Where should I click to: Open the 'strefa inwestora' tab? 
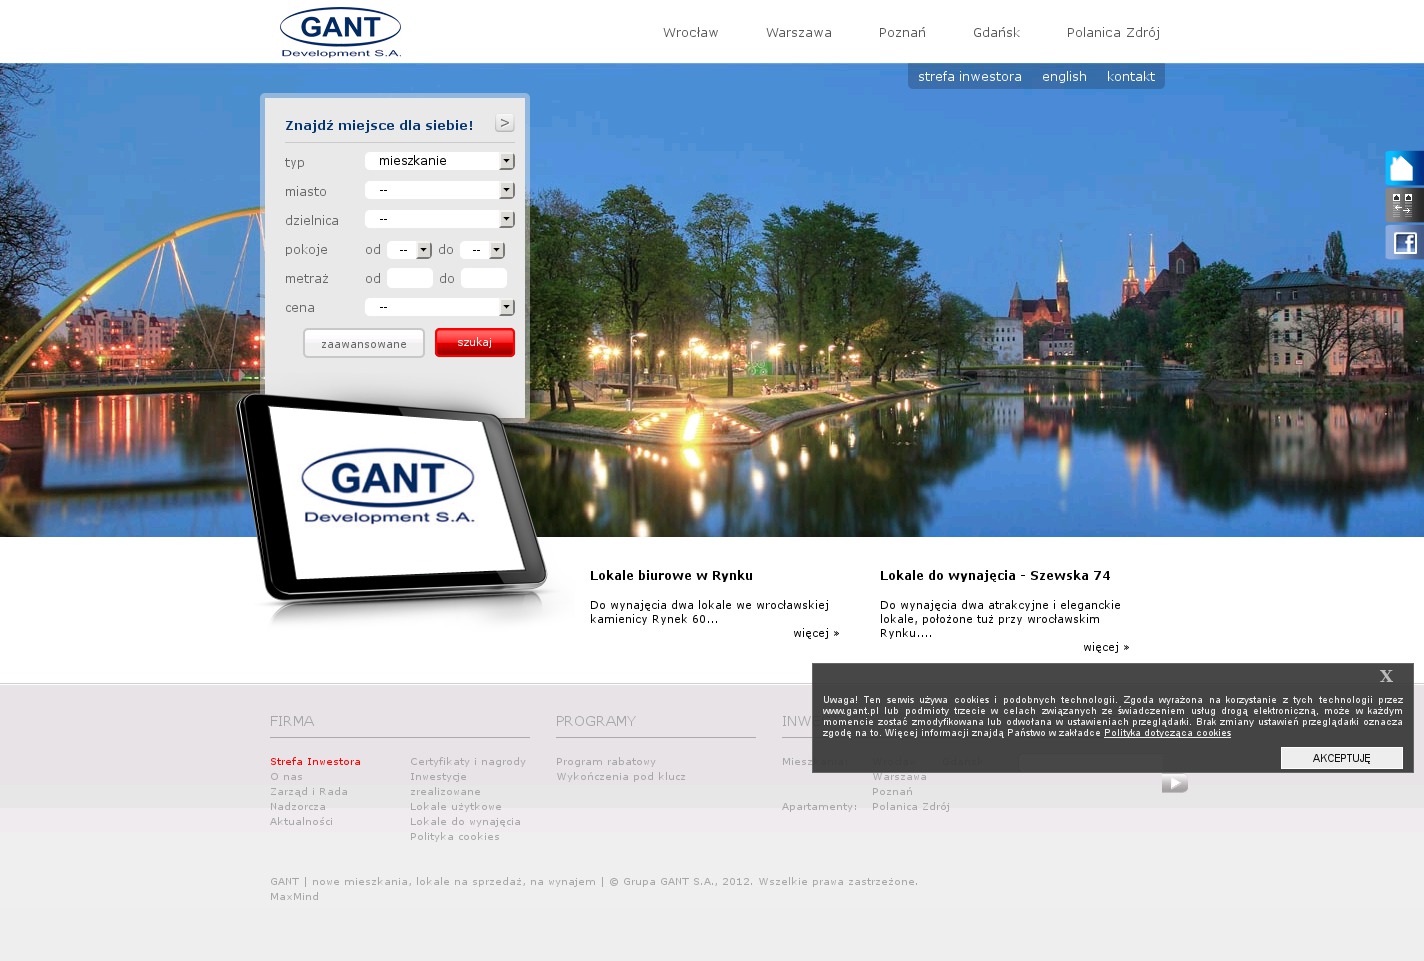coord(970,76)
